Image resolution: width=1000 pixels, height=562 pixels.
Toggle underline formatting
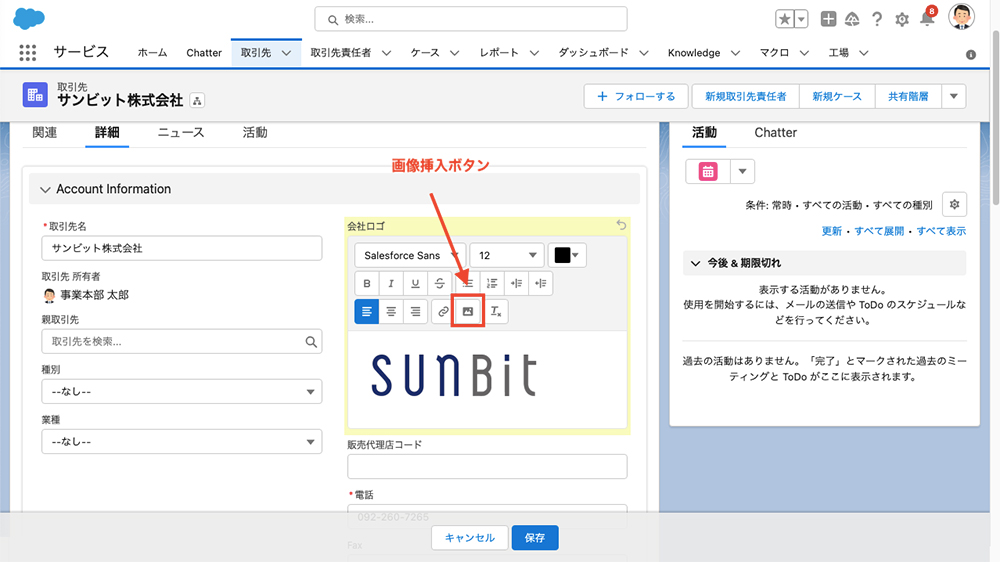tap(415, 283)
